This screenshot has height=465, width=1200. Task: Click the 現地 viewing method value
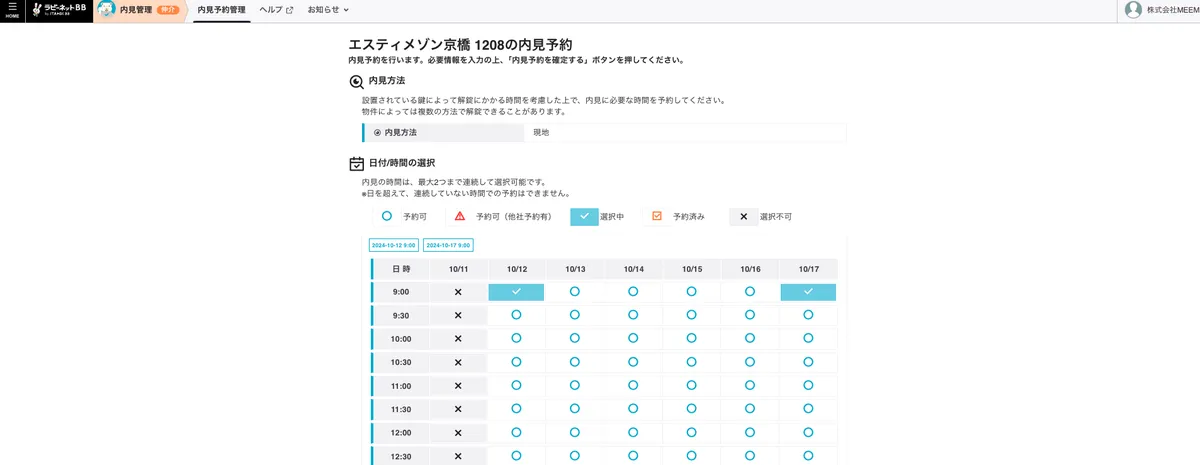coord(541,132)
